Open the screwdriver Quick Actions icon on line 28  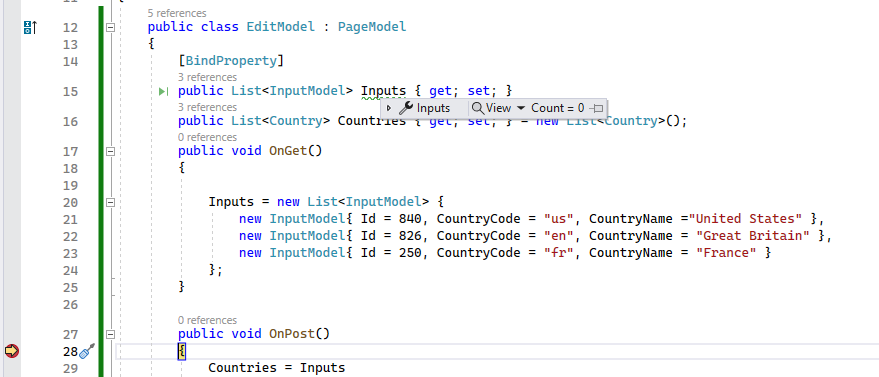(x=87, y=352)
